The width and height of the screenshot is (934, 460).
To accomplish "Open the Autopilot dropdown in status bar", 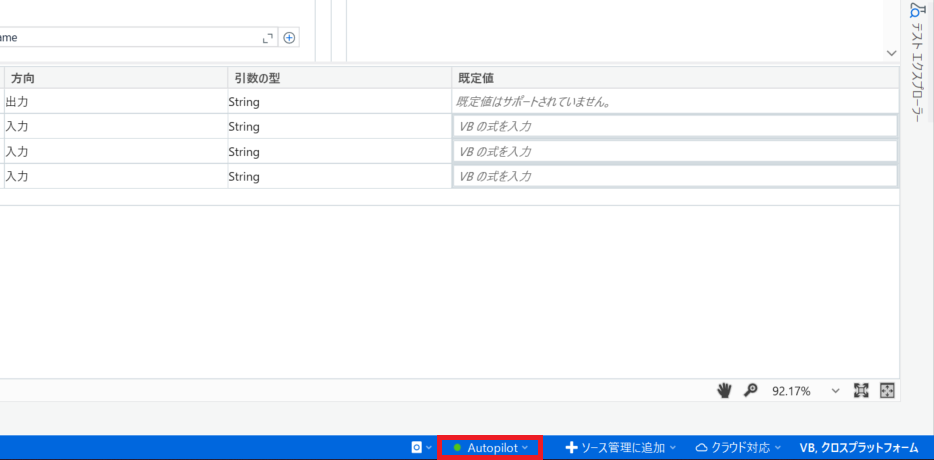I will (x=491, y=448).
